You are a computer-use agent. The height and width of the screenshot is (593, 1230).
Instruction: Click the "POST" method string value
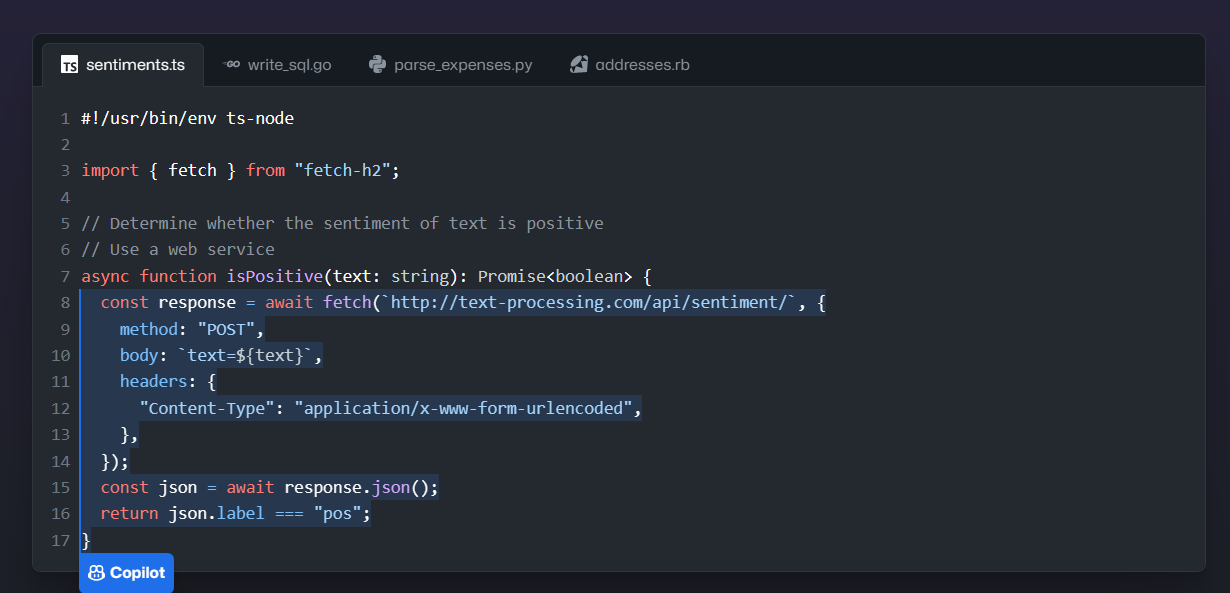[227, 329]
